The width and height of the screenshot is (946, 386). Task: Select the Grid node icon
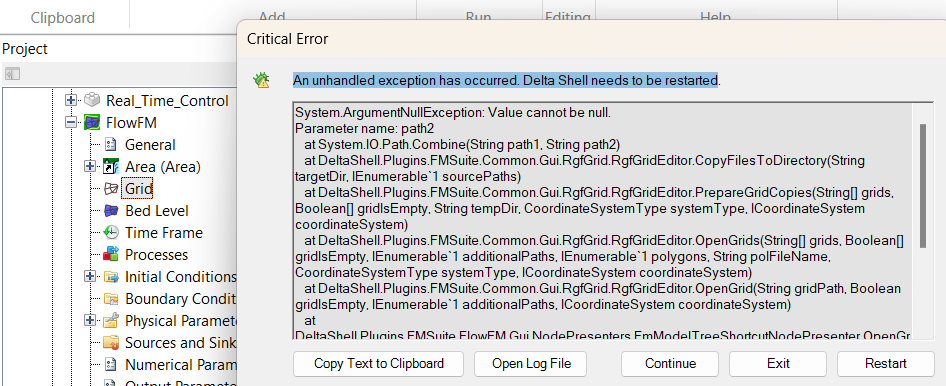coord(110,189)
